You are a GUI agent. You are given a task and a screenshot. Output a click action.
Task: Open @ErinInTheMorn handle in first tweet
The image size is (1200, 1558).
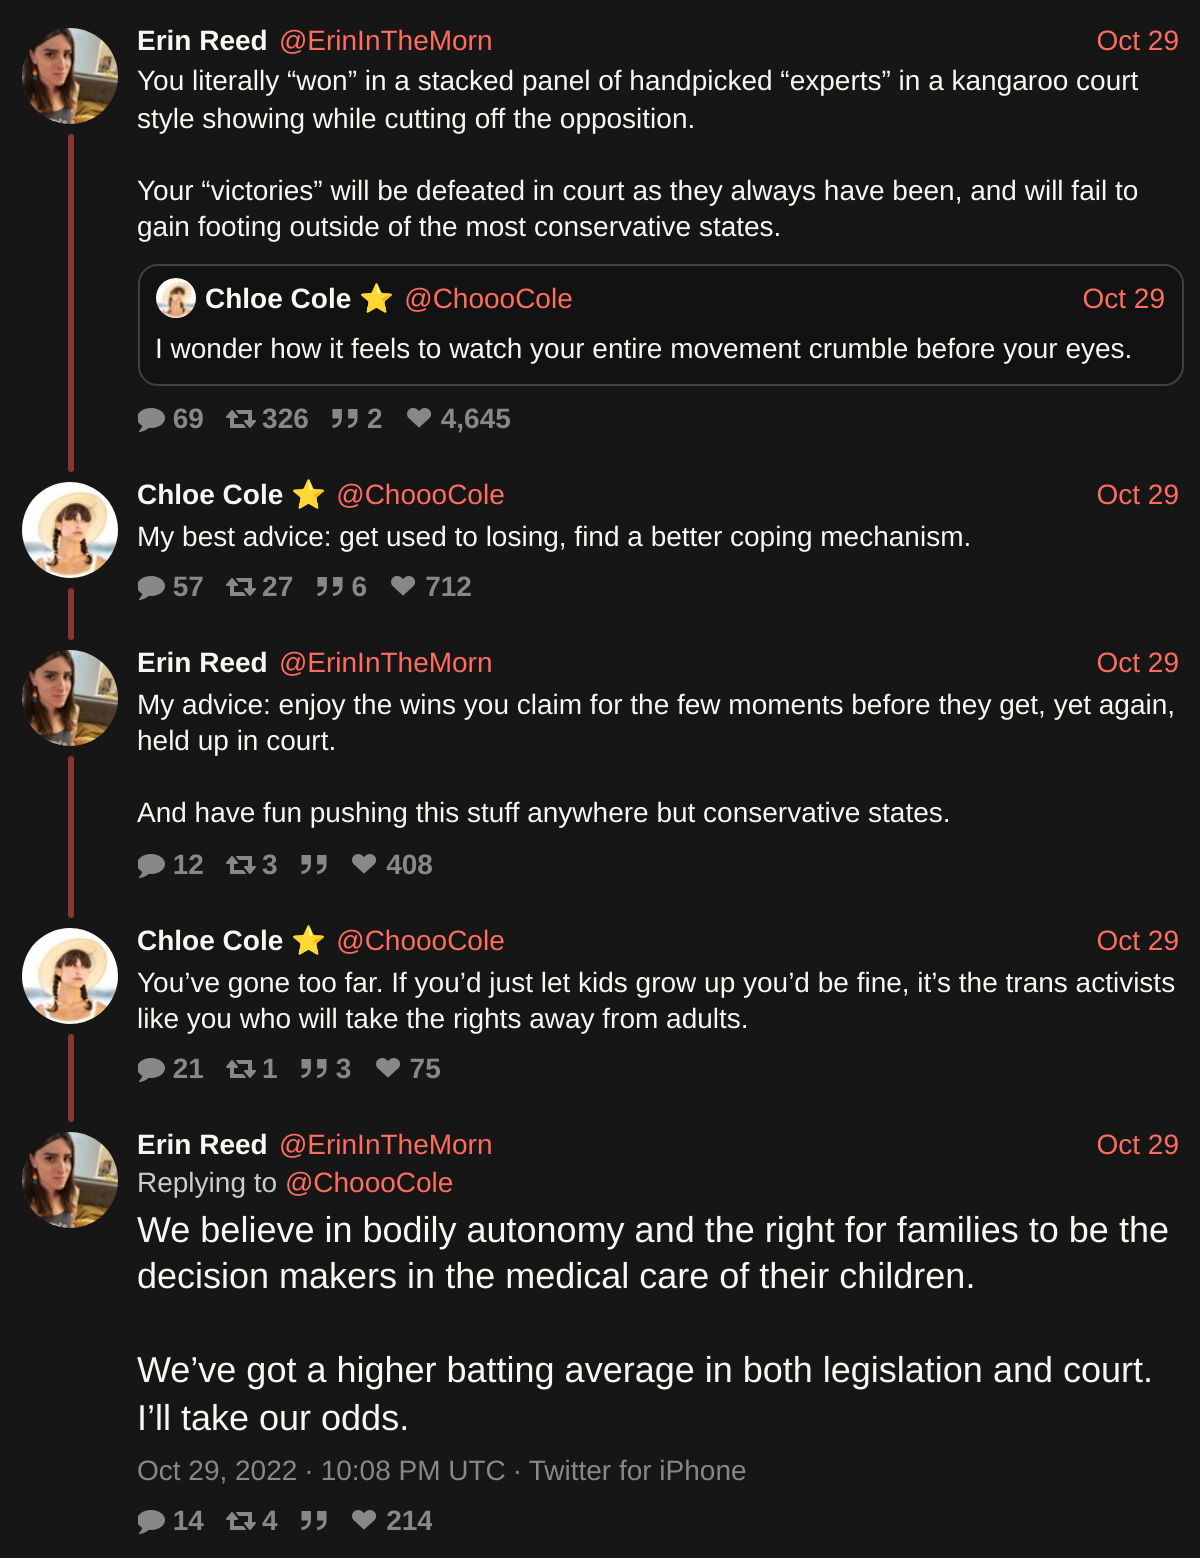click(x=386, y=41)
